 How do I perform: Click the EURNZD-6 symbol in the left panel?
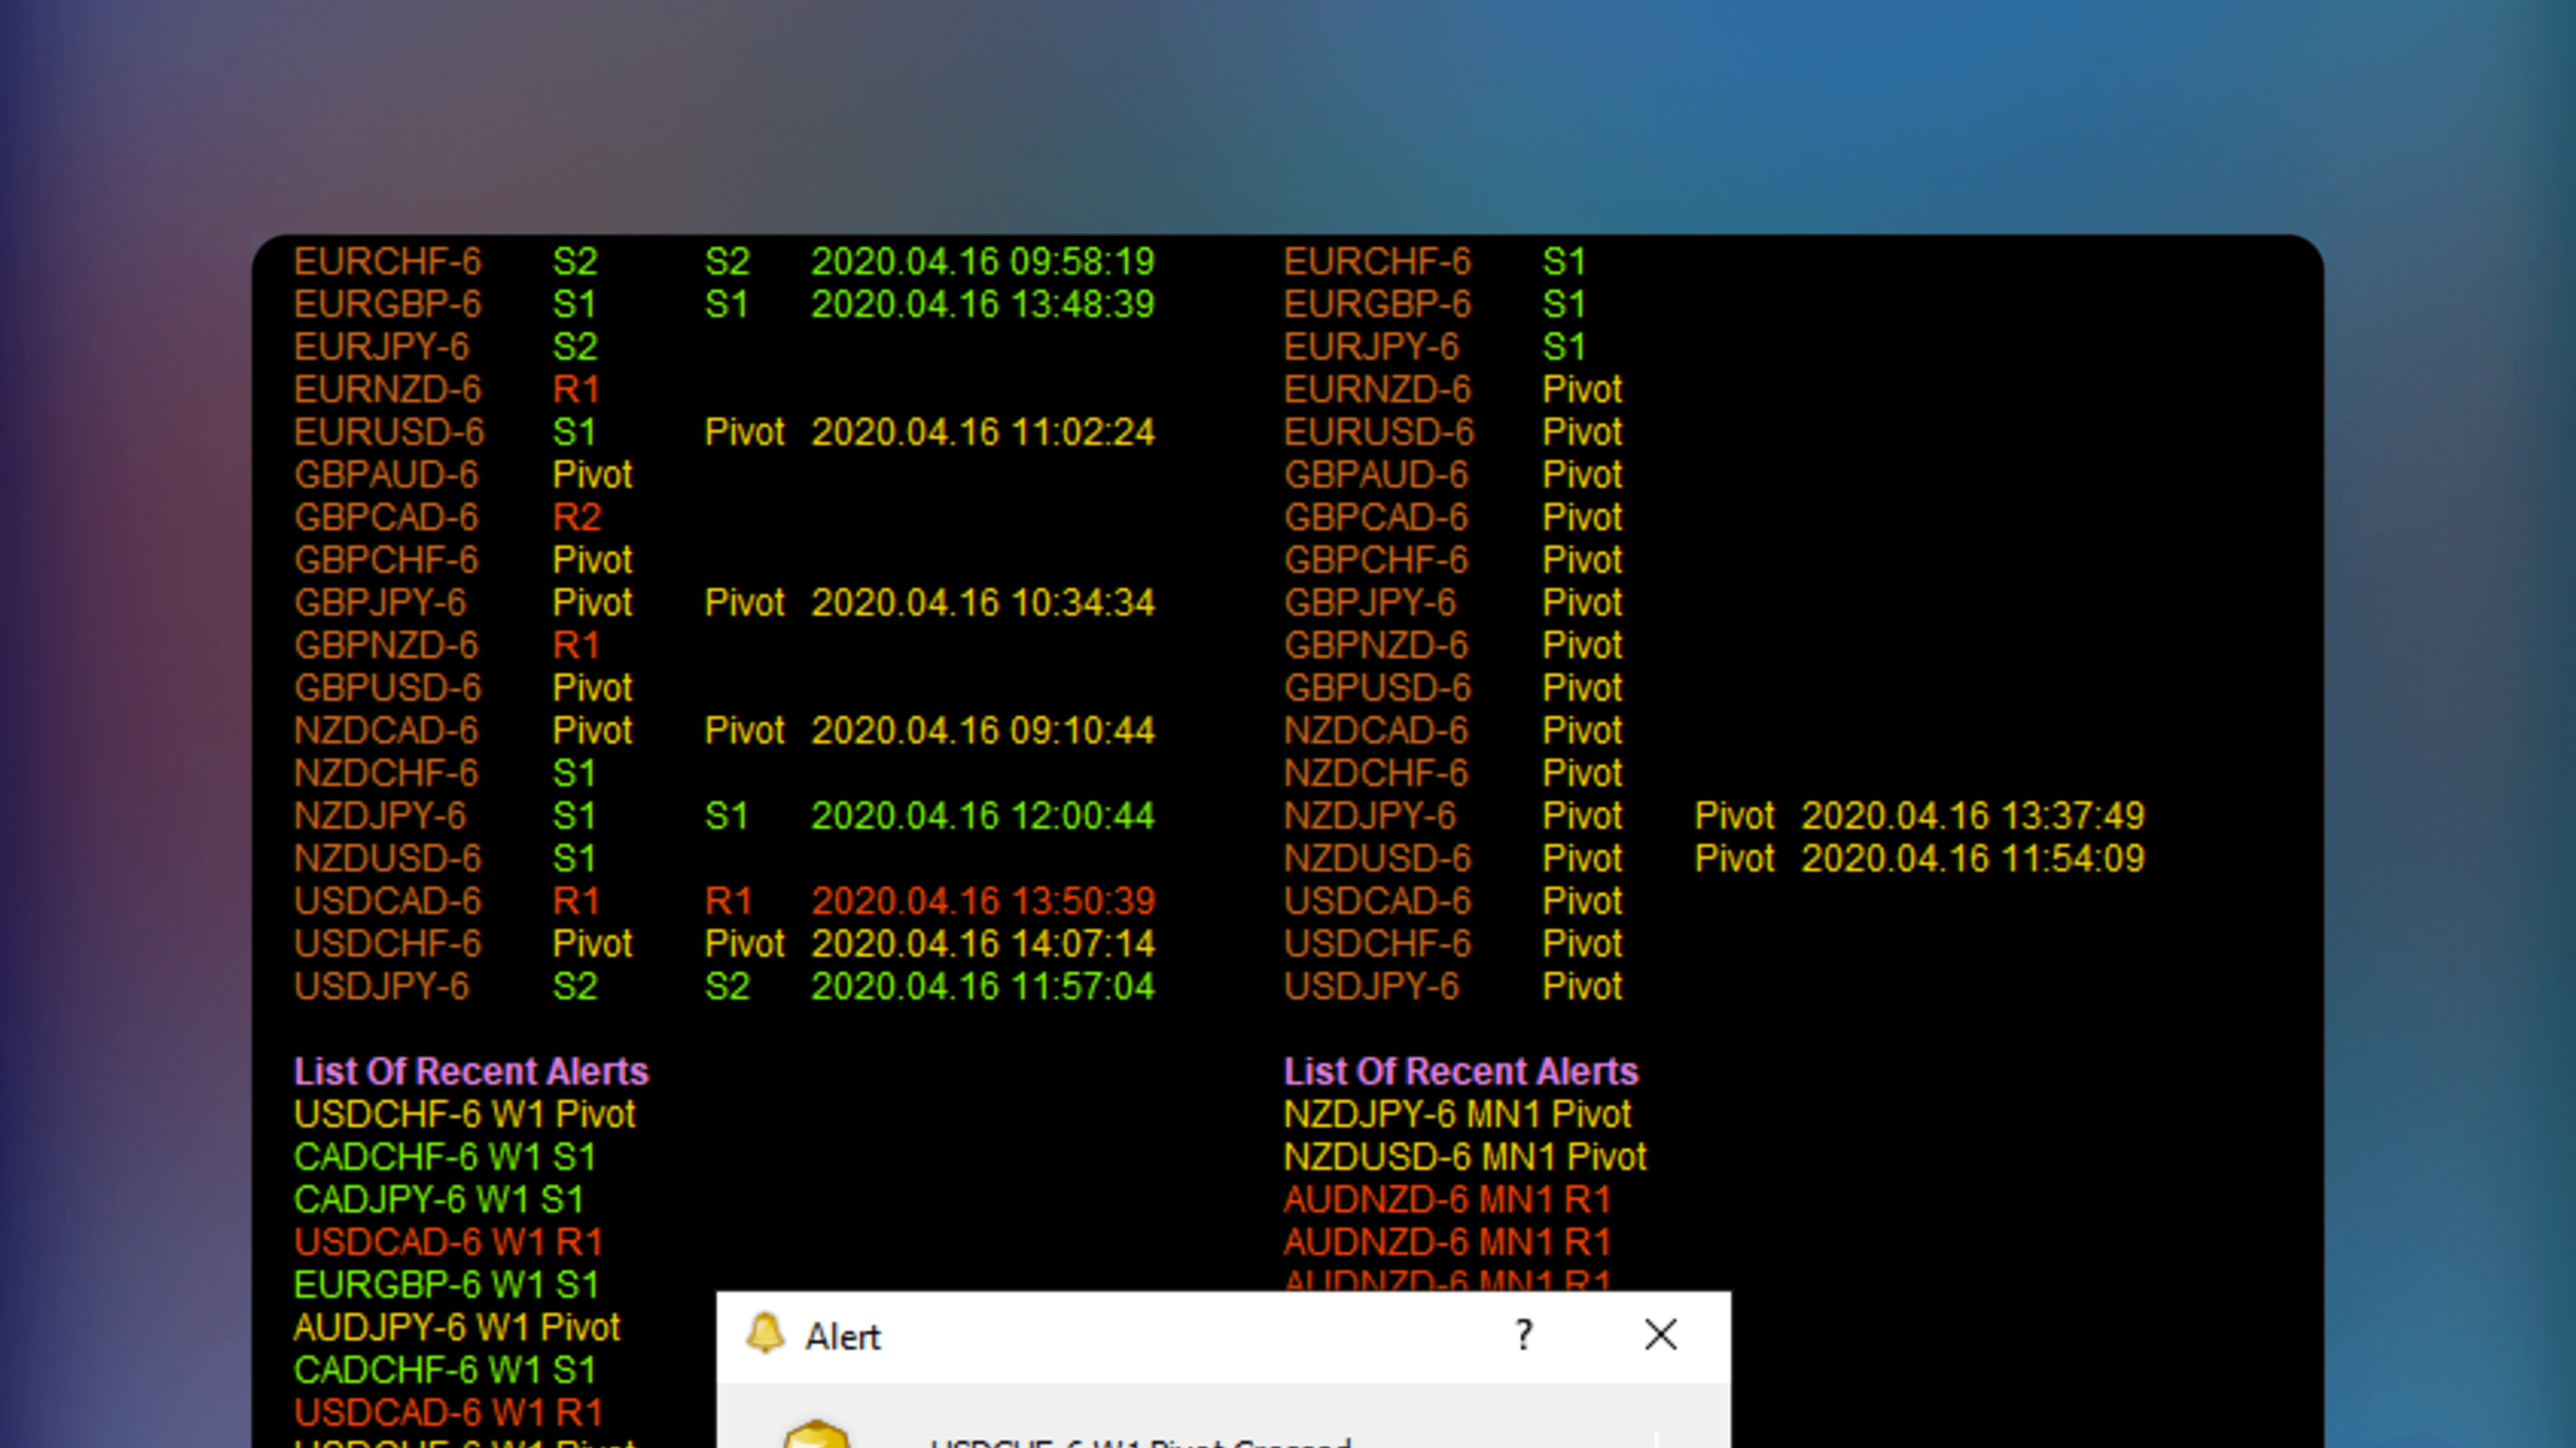(x=387, y=389)
